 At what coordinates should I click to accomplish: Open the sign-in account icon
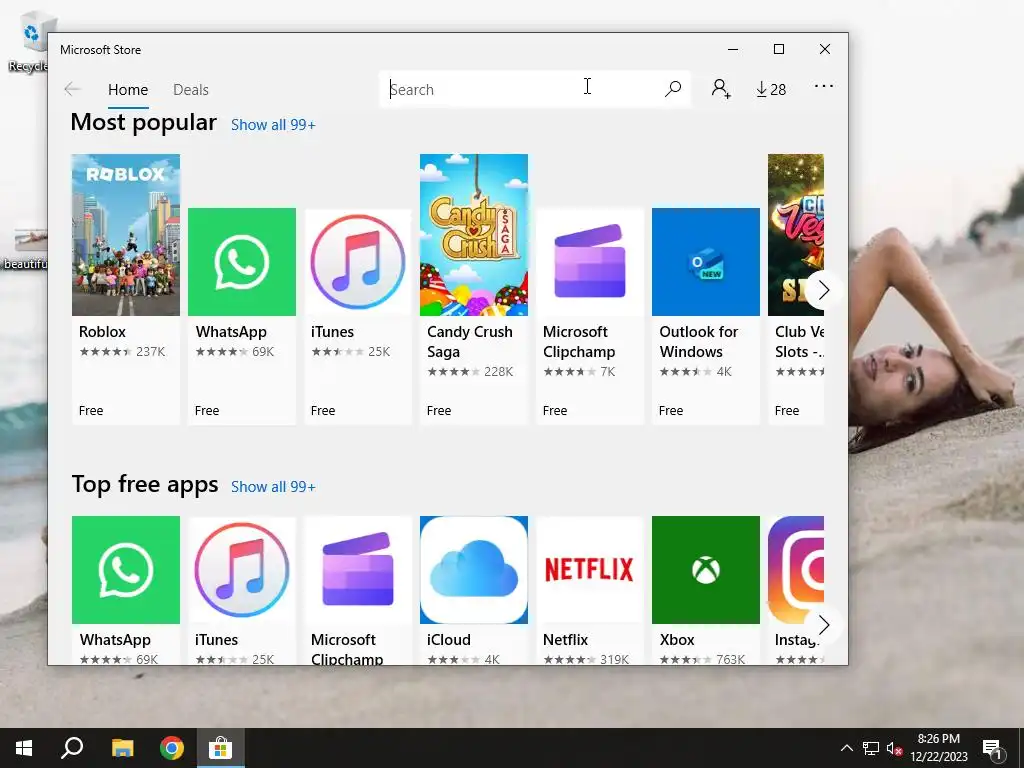(721, 89)
